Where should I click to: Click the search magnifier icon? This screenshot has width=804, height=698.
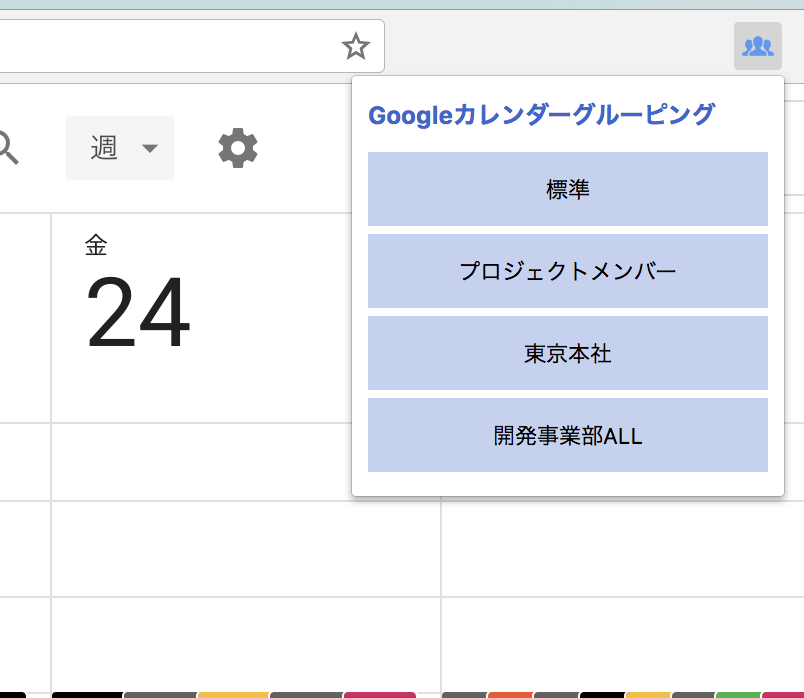pyautogui.click(x=8, y=148)
